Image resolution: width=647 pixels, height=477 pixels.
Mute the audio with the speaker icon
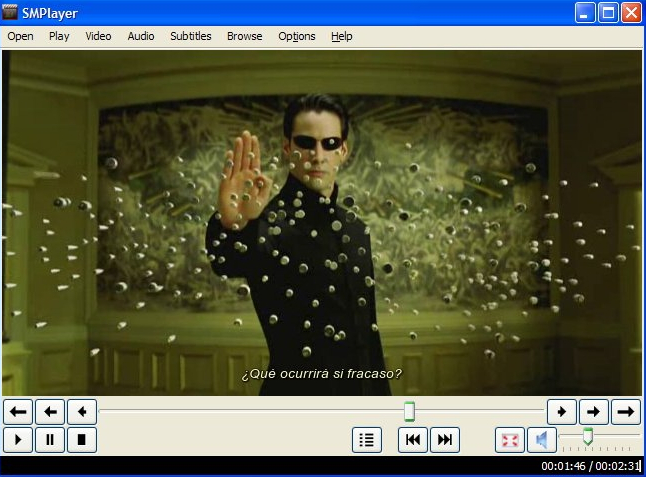[541, 440]
